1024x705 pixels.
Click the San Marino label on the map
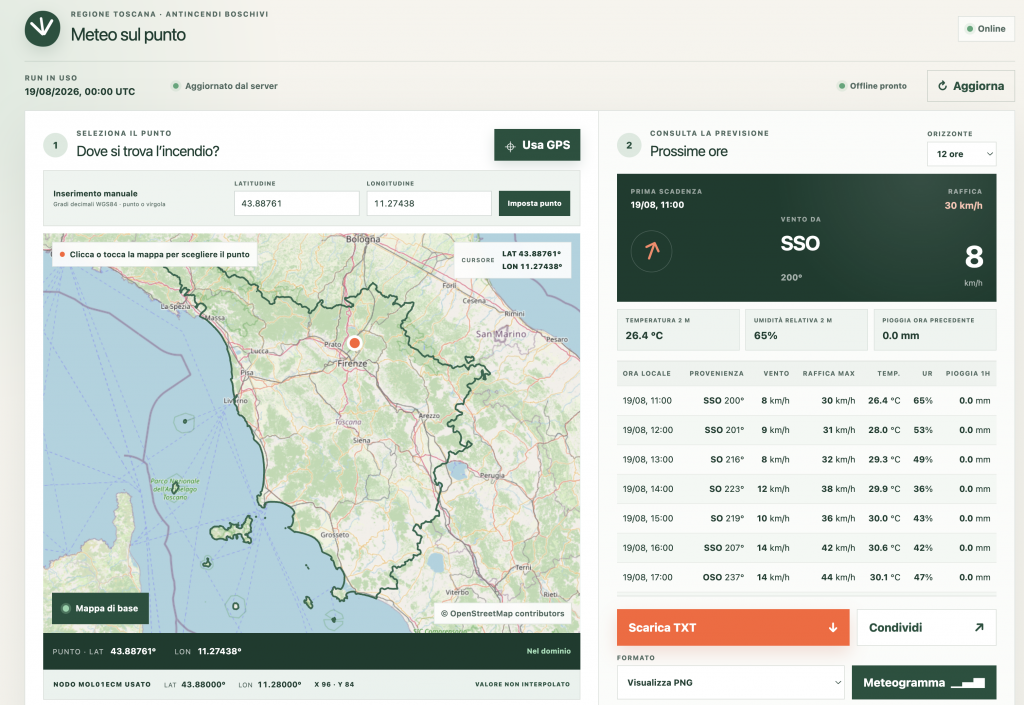coord(501,334)
